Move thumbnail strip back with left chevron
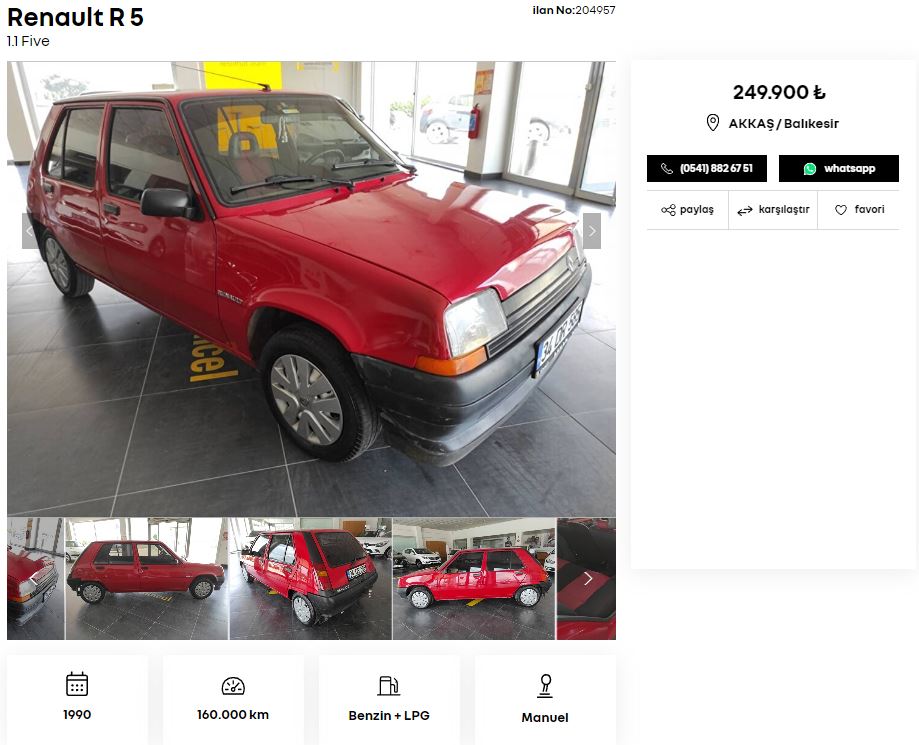The width and height of the screenshot is (919, 745). pos(33,579)
